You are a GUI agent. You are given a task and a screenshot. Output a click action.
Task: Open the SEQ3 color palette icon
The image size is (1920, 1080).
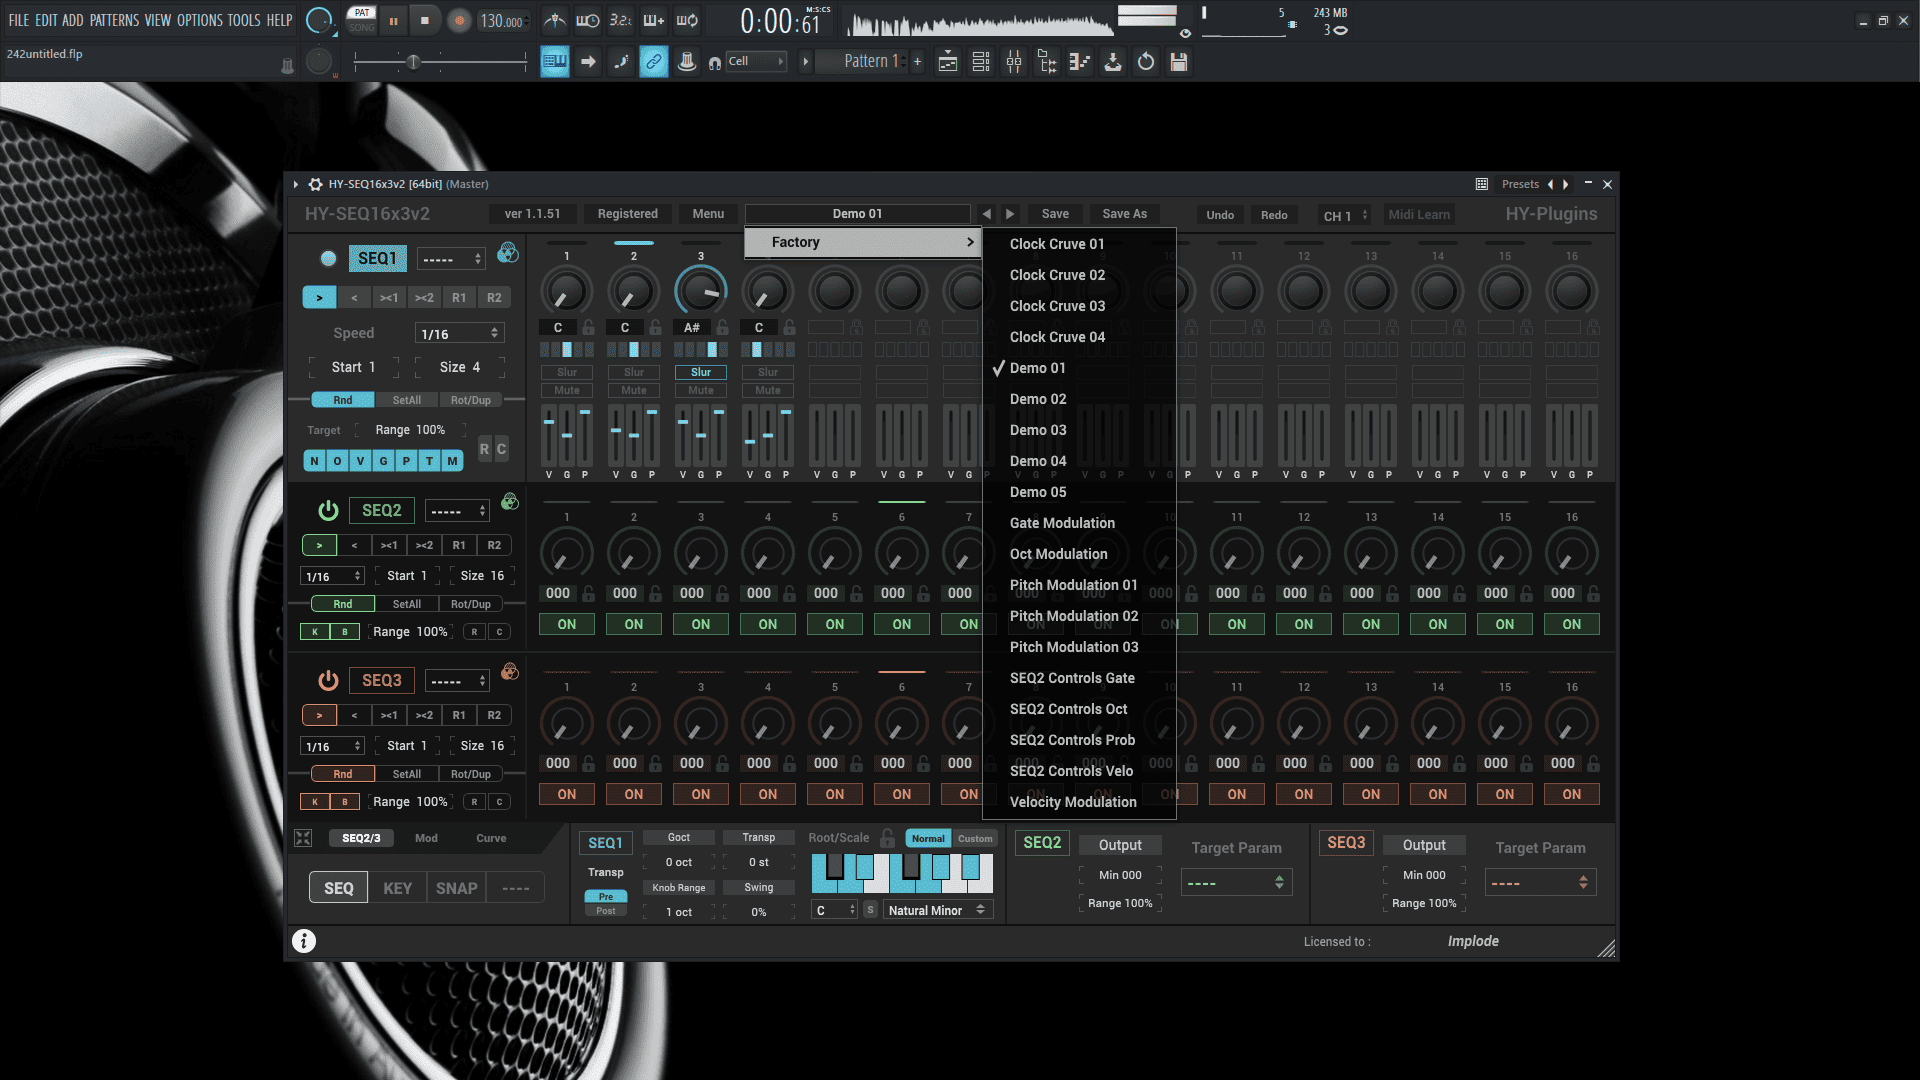[510, 672]
